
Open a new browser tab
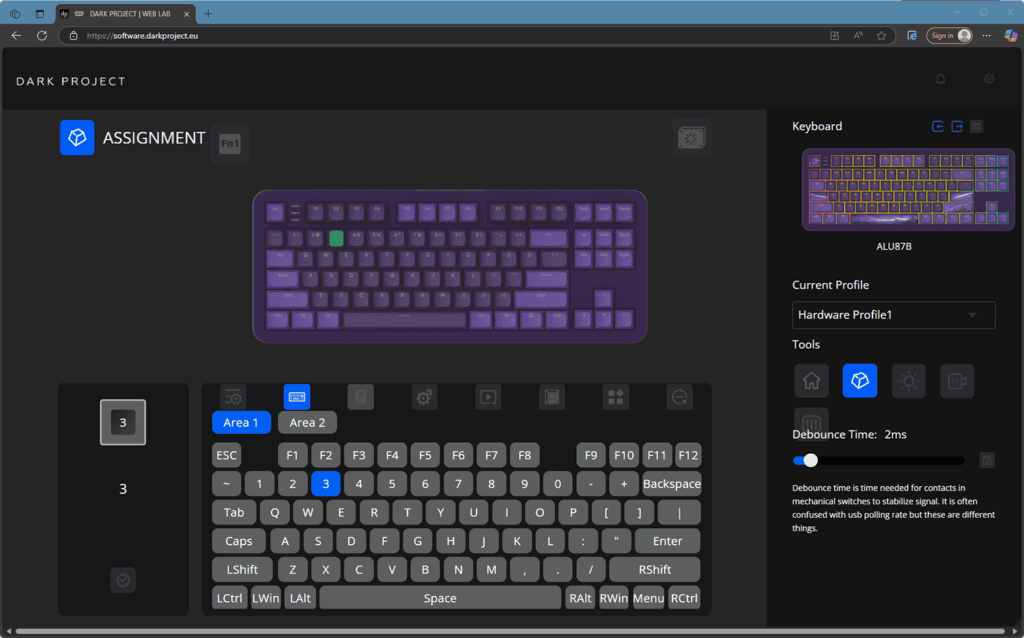pyautogui.click(x=208, y=14)
